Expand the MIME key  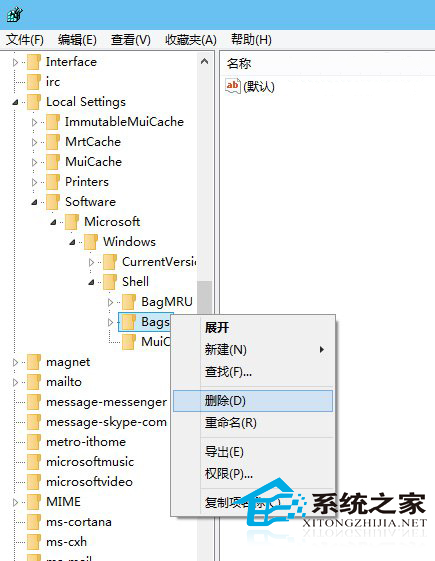tap(15, 503)
